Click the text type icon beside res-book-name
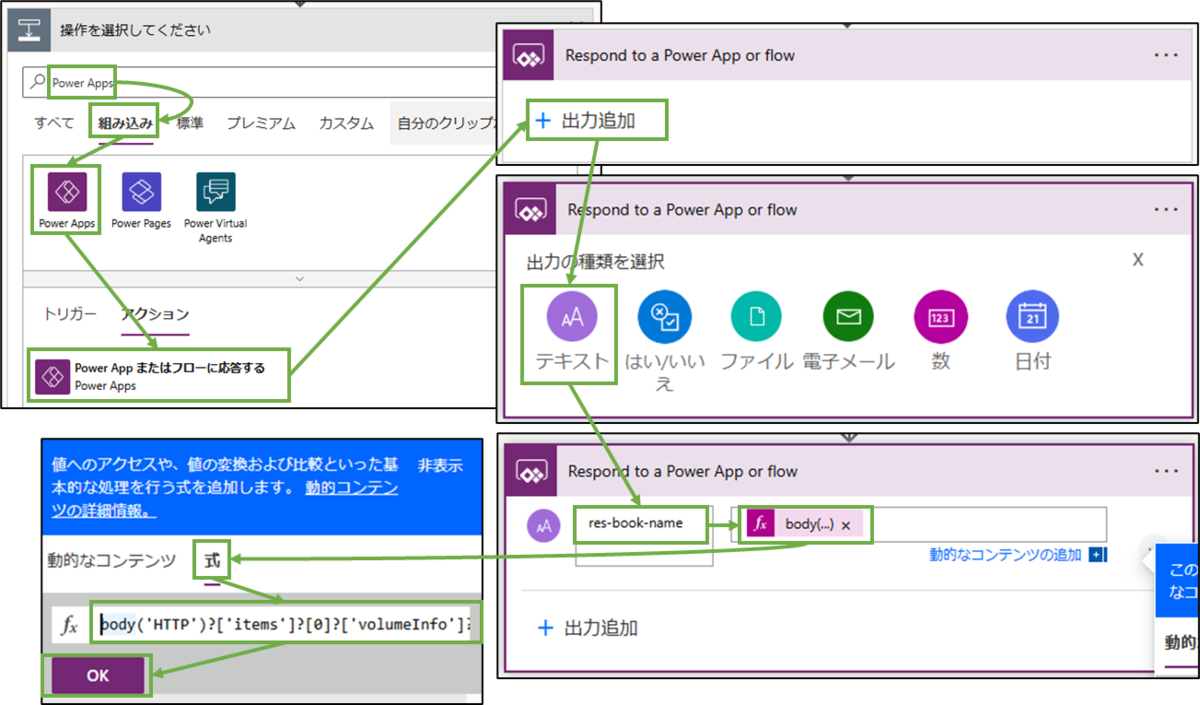Viewport: 1200px width, 705px height. pyautogui.click(x=545, y=524)
